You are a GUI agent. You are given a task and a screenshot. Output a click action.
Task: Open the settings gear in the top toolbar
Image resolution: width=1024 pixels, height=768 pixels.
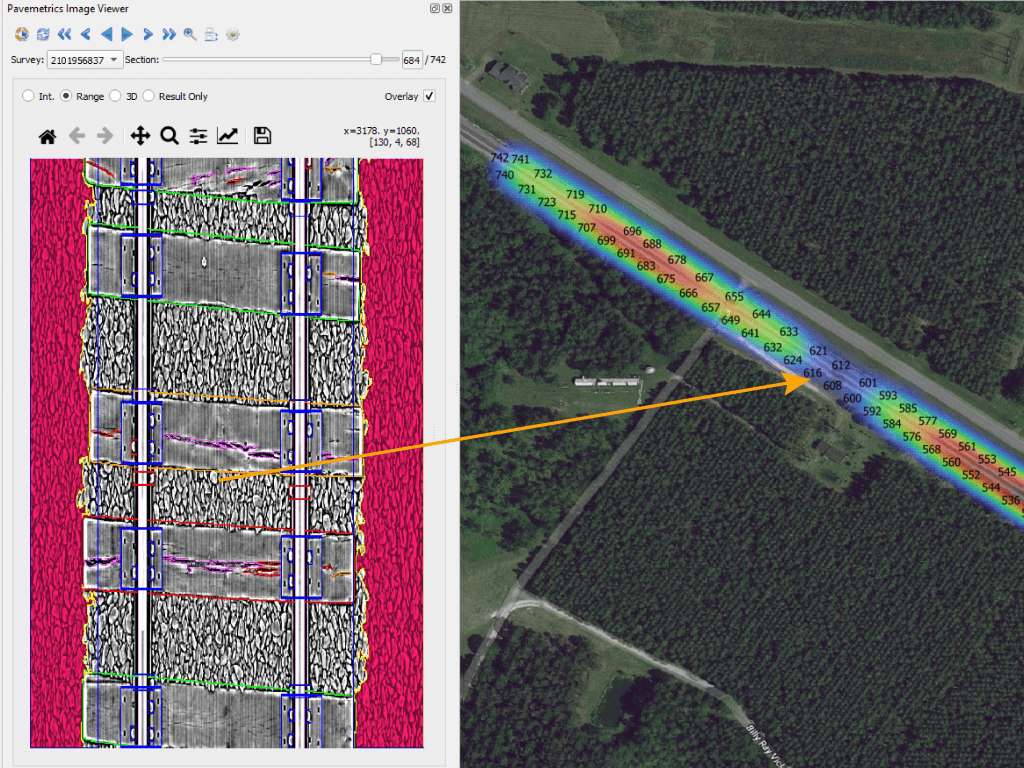coord(232,33)
